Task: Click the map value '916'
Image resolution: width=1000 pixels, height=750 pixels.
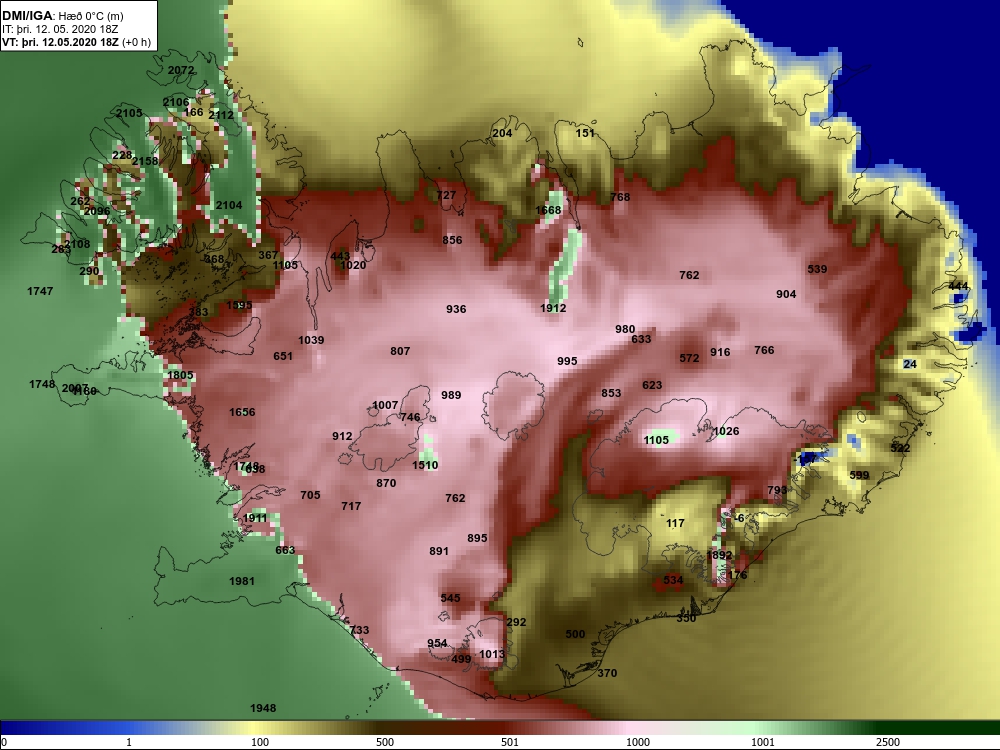Action: coord(720,352)
